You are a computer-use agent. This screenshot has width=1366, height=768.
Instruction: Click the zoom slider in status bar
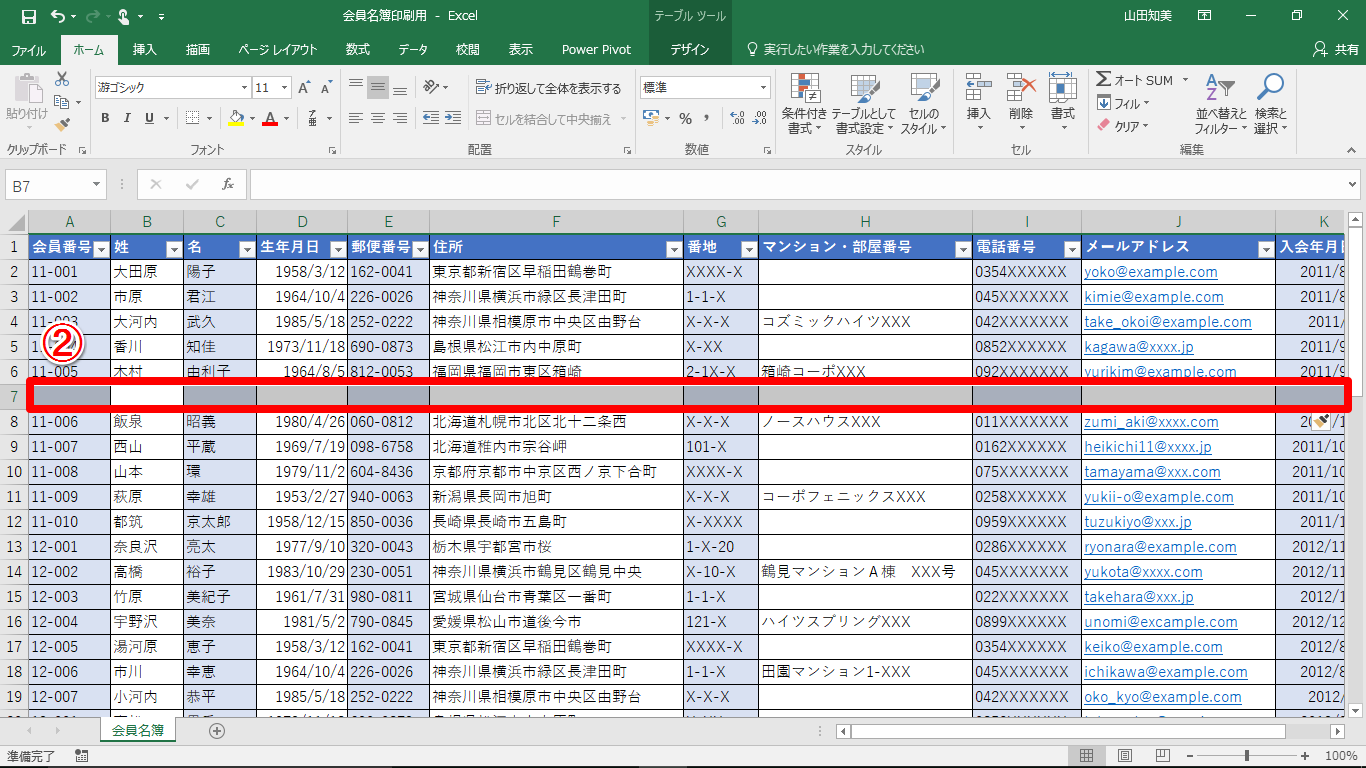click(x=1247, y=755)
